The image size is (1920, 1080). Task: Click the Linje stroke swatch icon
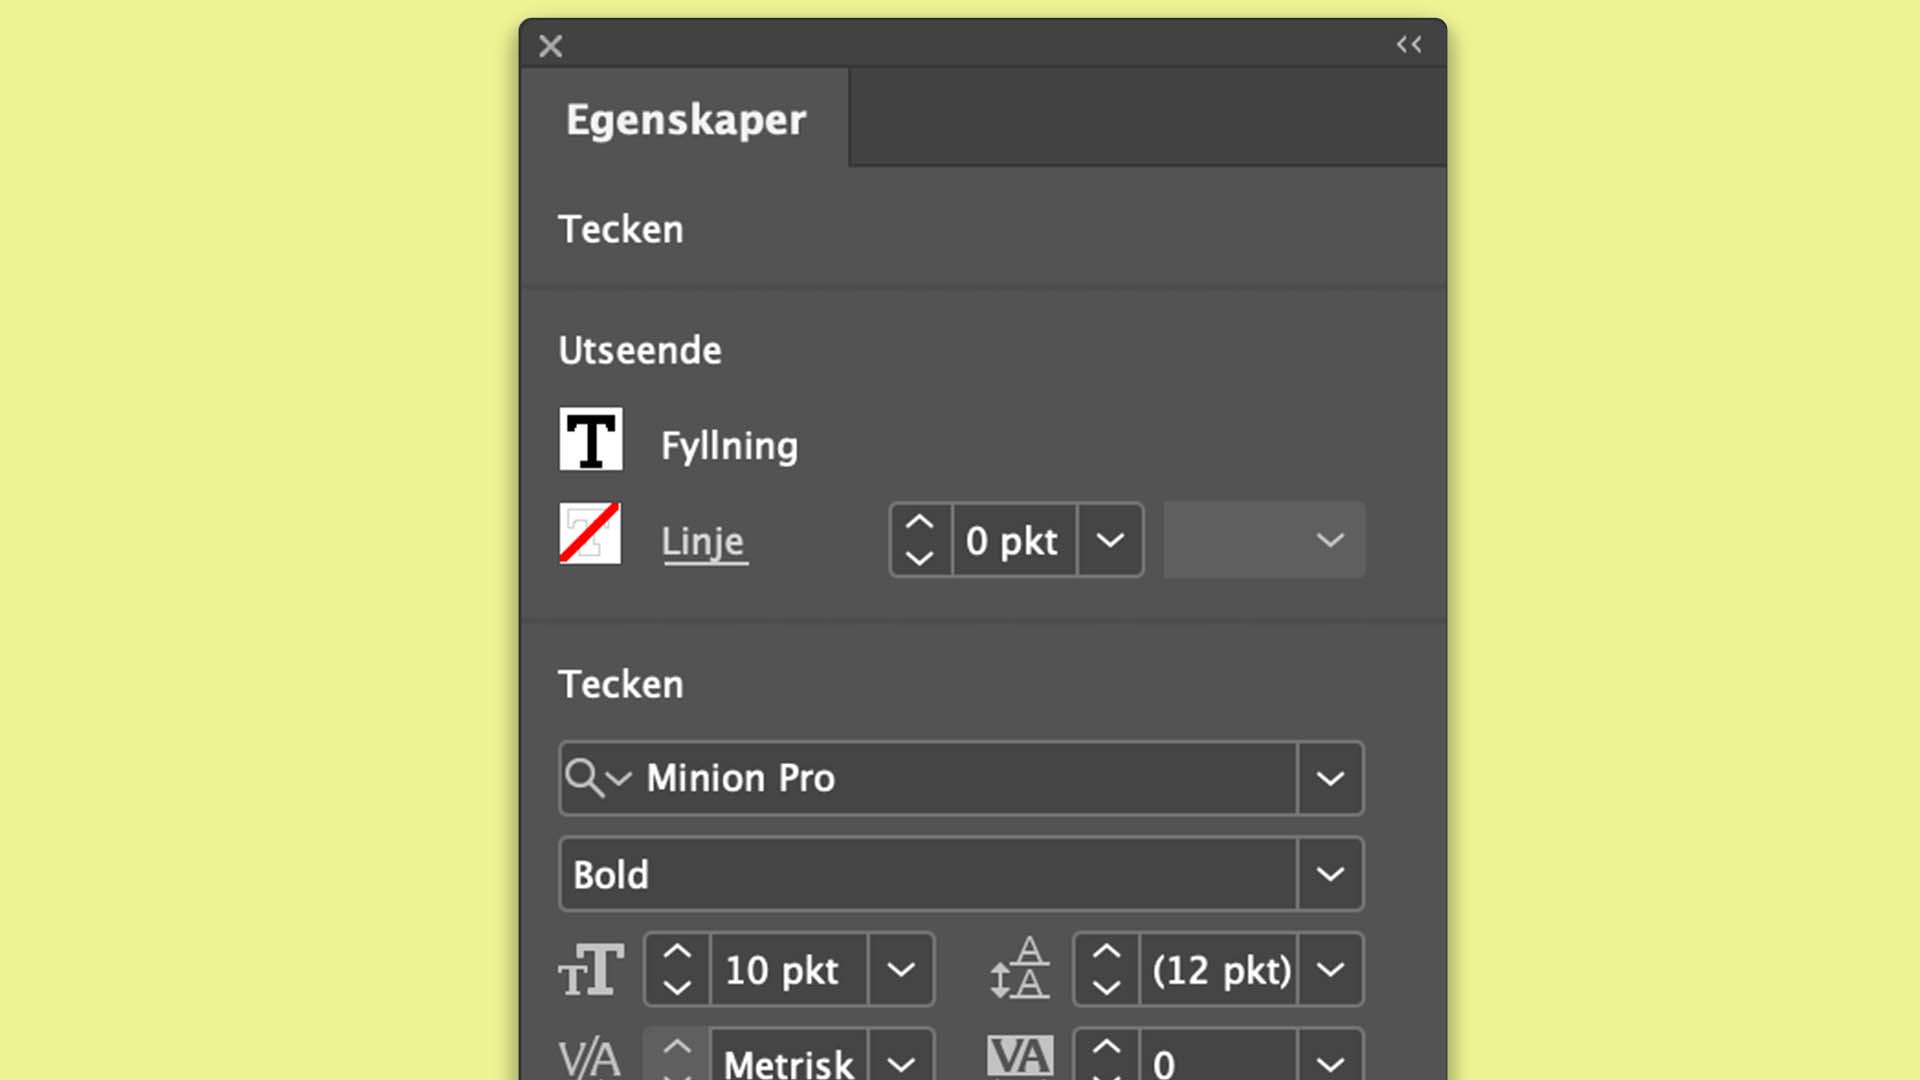590,533
